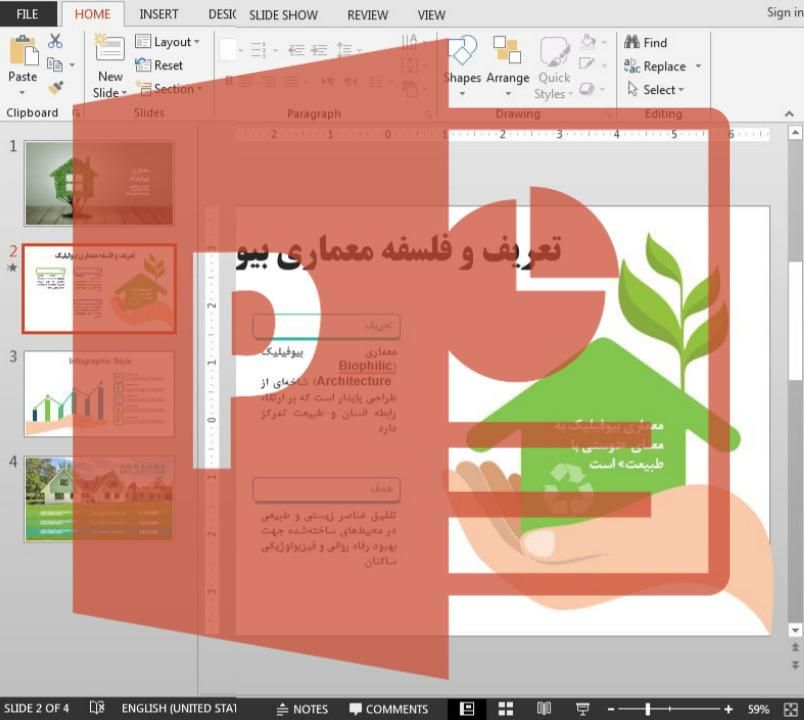Open the Arrange menu
The image size is (804, 720).
click(x=507, y=66)
